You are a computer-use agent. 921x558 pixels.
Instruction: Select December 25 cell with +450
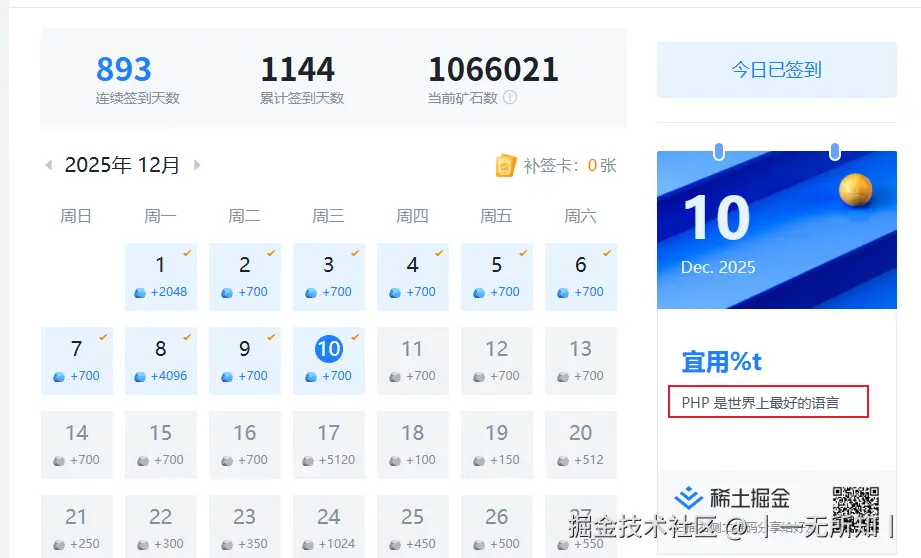point(413,526)
